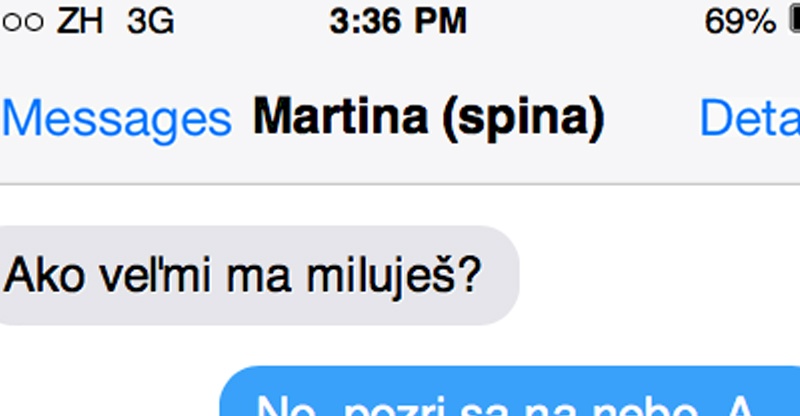Viewport: 800px width, 416px height.
Task: Tap the 3:36 PM clock
Action: [x=398, y=21]
